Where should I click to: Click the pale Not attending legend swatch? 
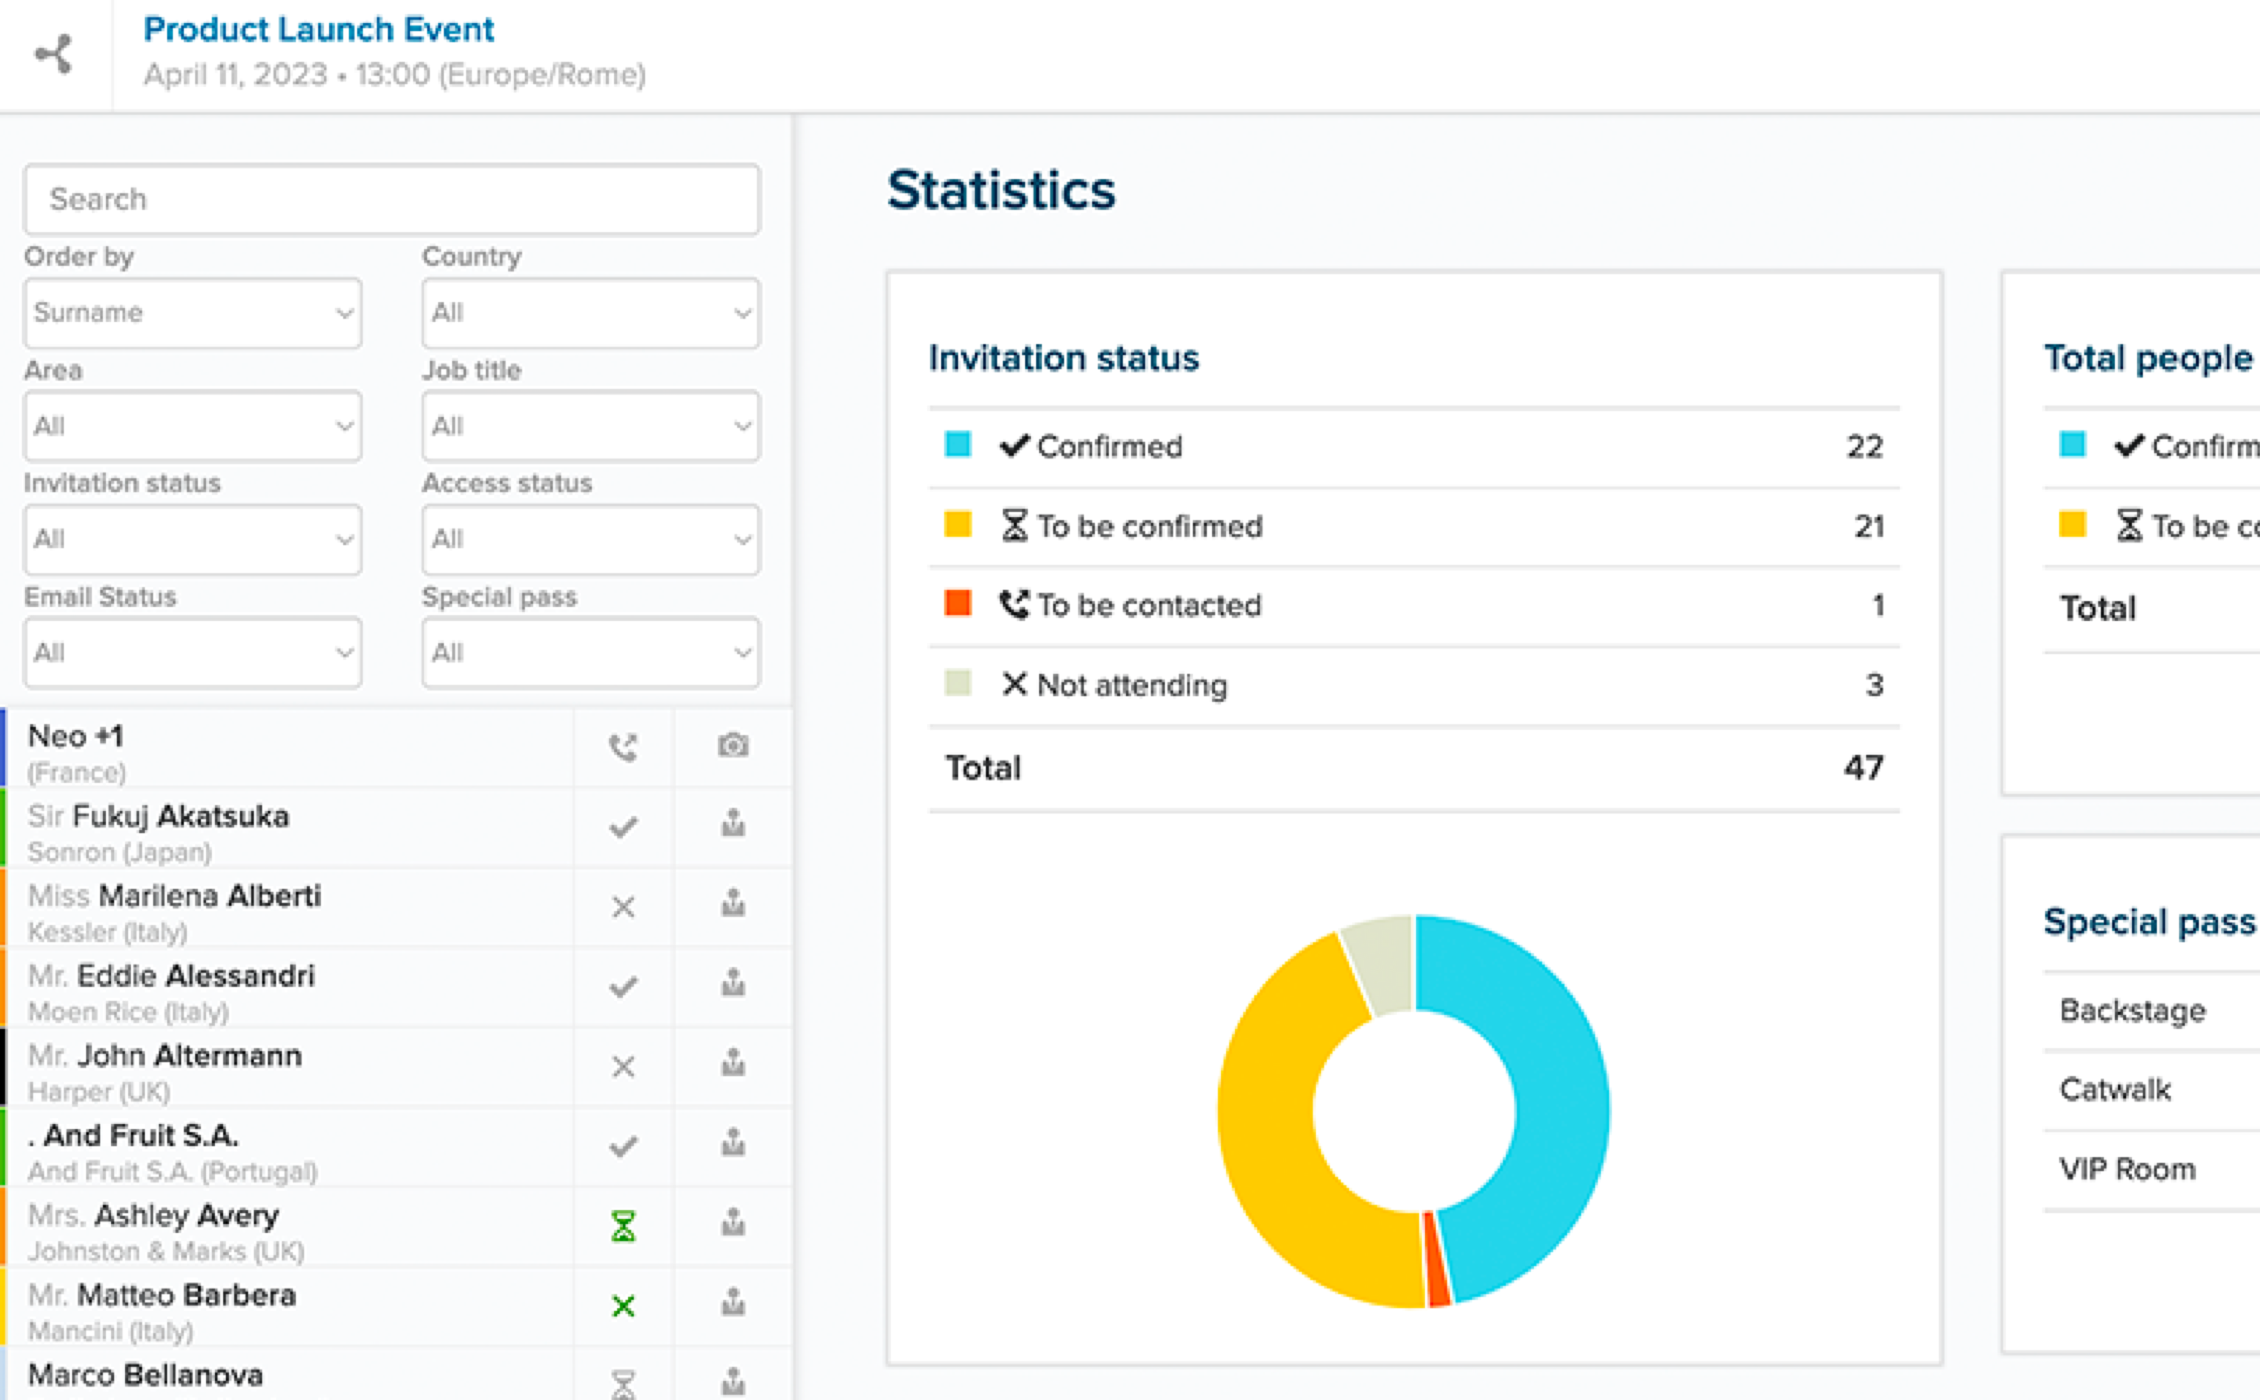958,683
